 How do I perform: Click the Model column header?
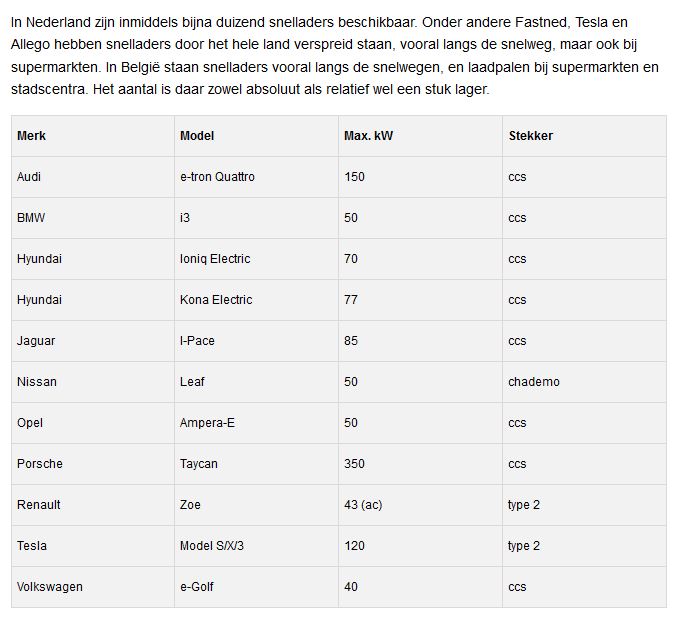[197, 136]
